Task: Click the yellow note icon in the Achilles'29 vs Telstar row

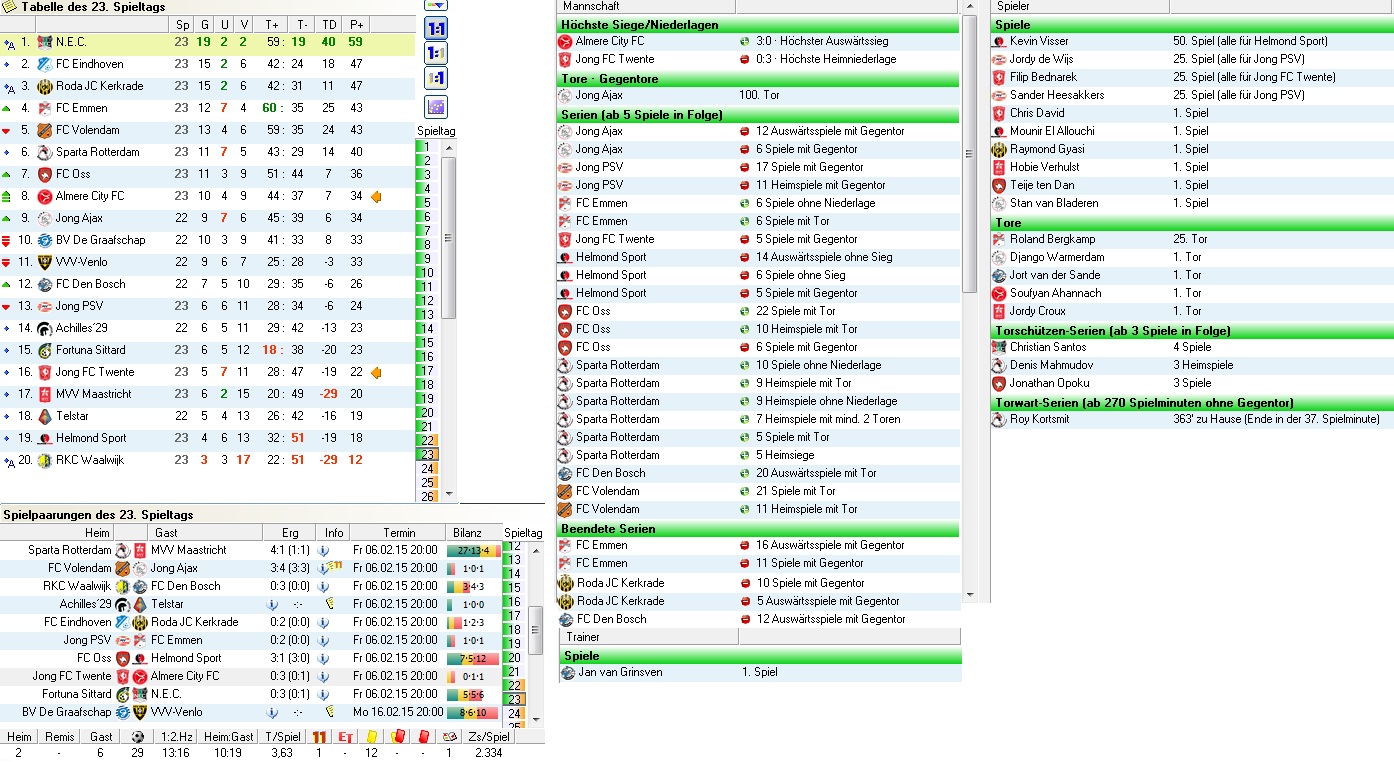Action: [x=329, y=604]
